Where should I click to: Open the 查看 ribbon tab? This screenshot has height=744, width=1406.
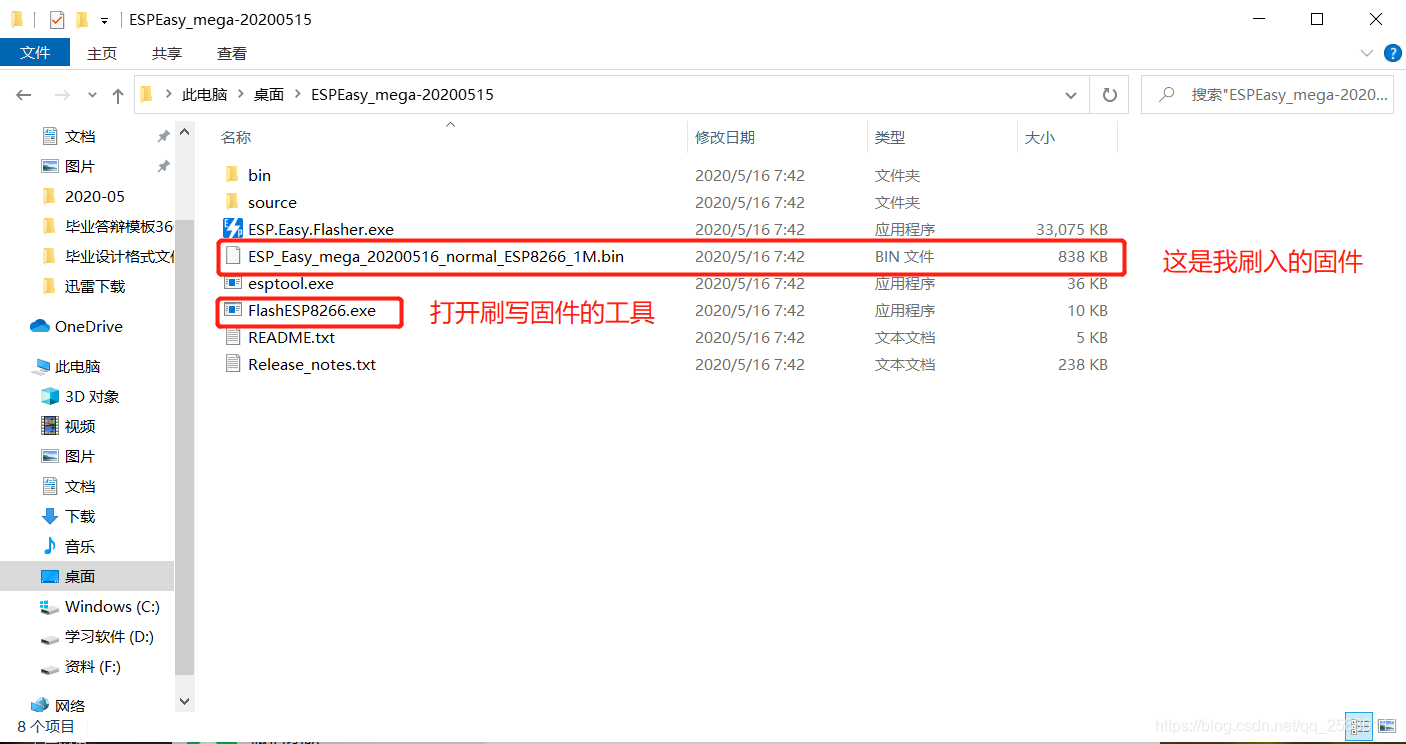[232, 53]
